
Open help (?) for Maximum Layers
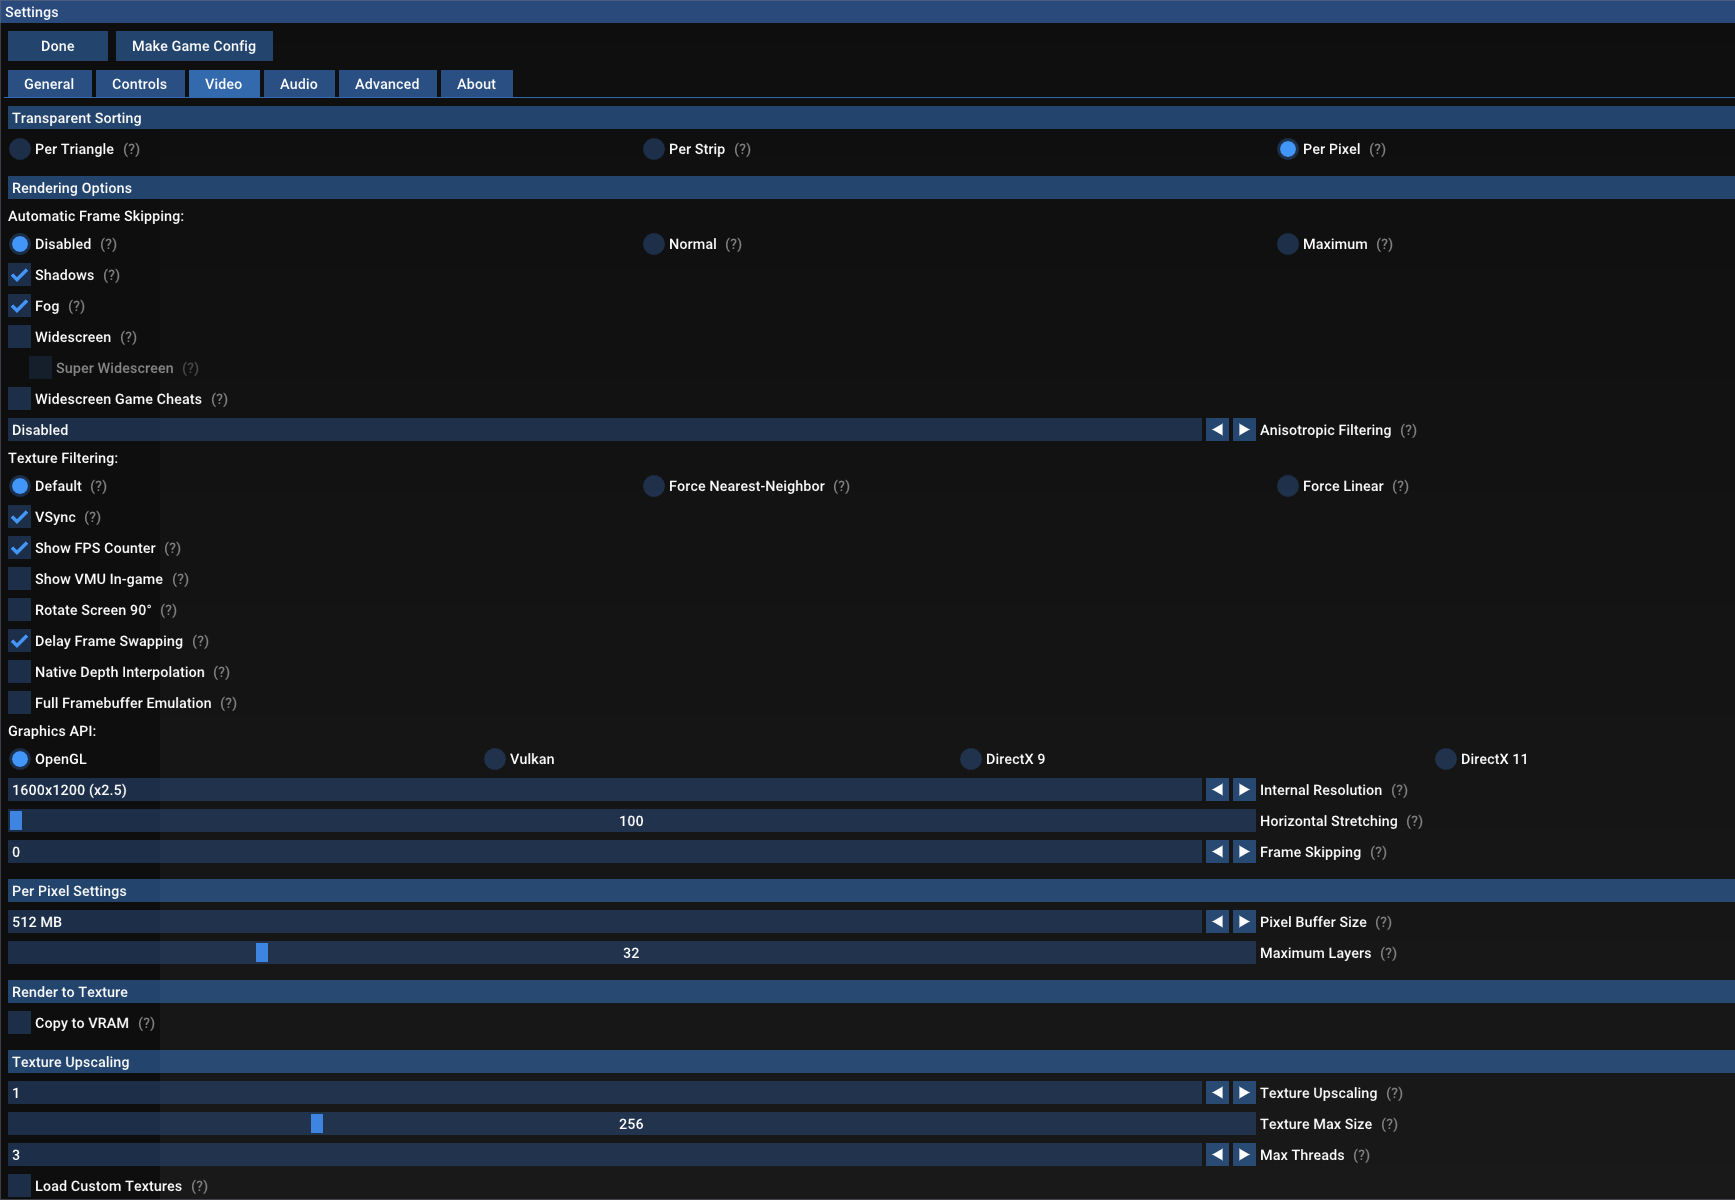1389,953
